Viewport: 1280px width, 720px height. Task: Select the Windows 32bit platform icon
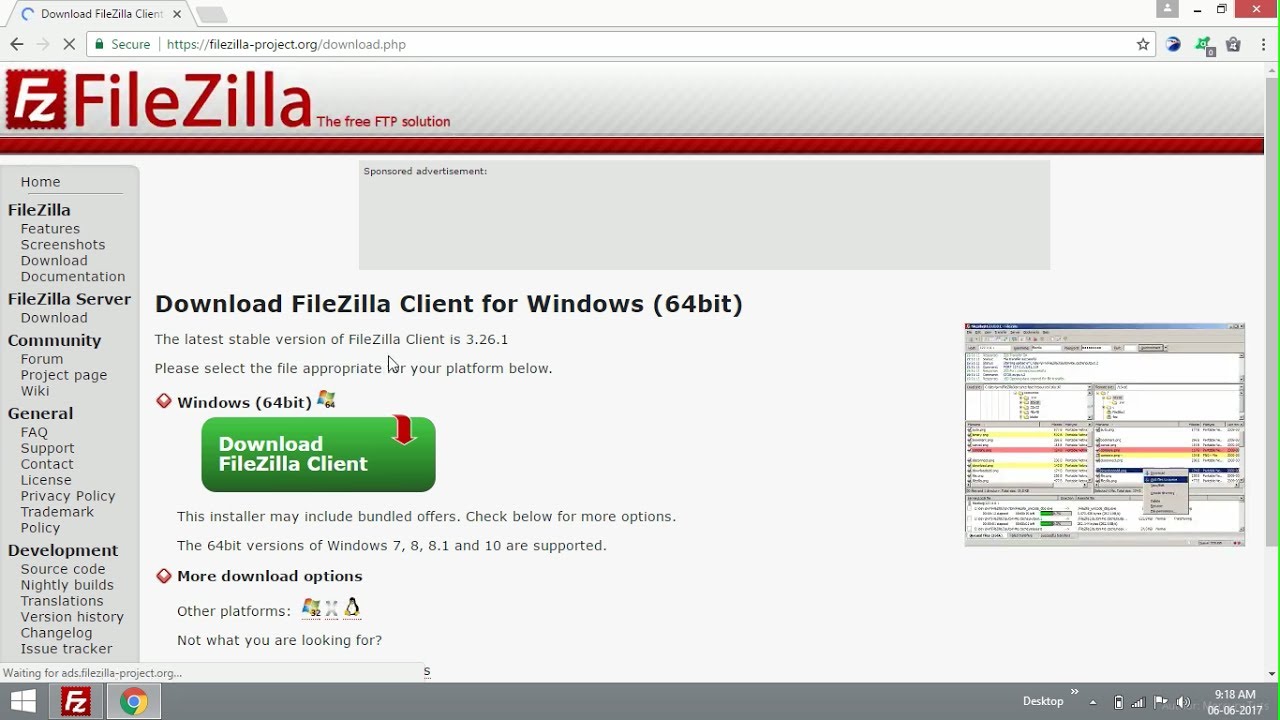tap(311, 608)
